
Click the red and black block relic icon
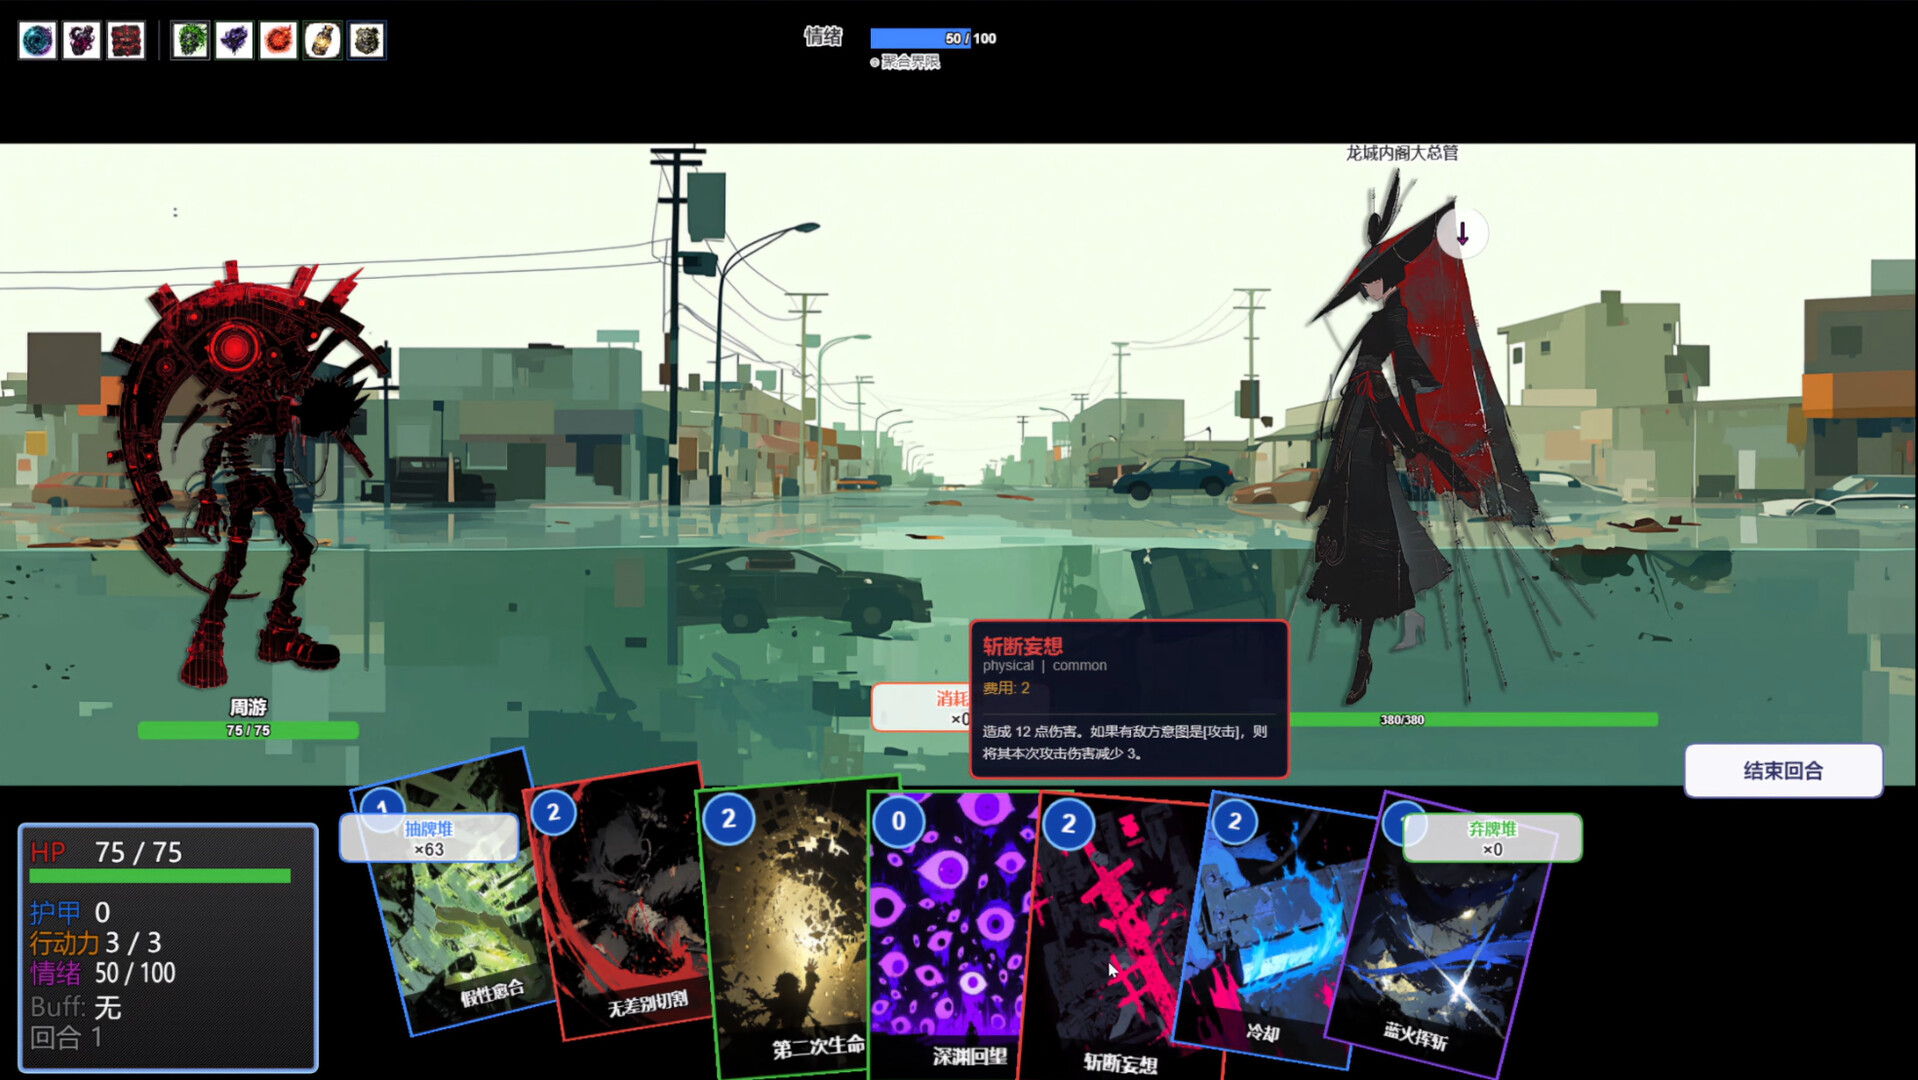[126, 41]
